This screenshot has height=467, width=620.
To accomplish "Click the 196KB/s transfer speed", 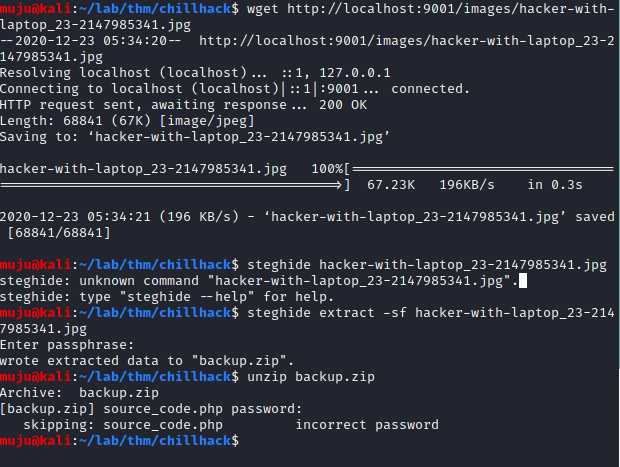I will point(467,185).
